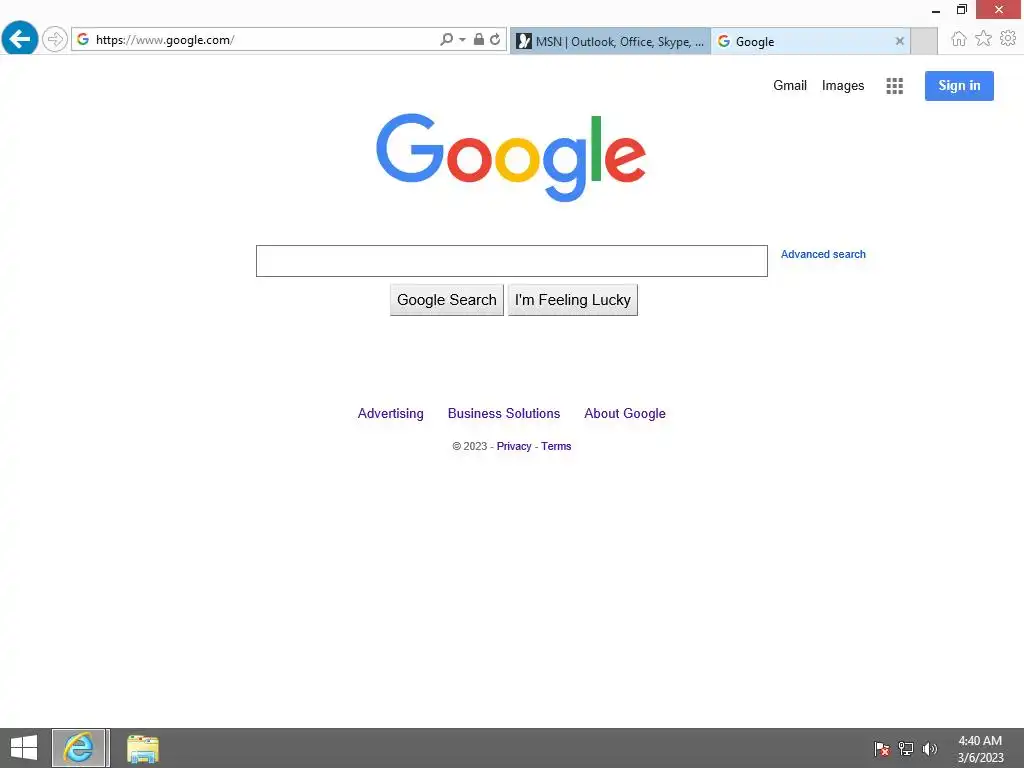
Task: Click the Google logo
Action: click(x=511, y=157)
